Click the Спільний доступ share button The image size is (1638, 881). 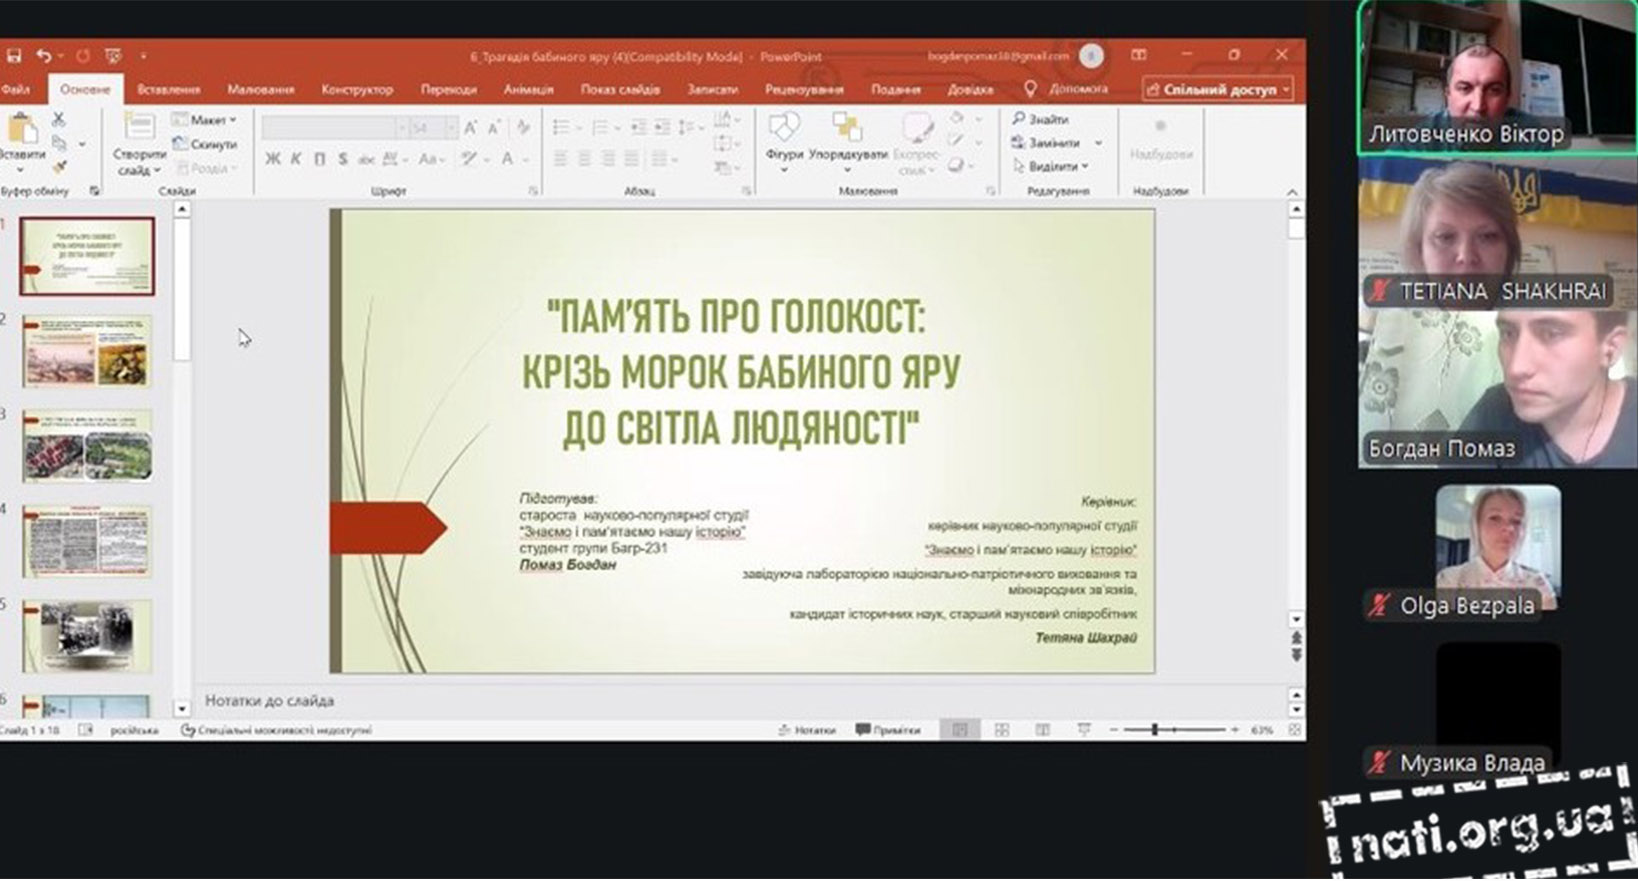click(1218, 89)
